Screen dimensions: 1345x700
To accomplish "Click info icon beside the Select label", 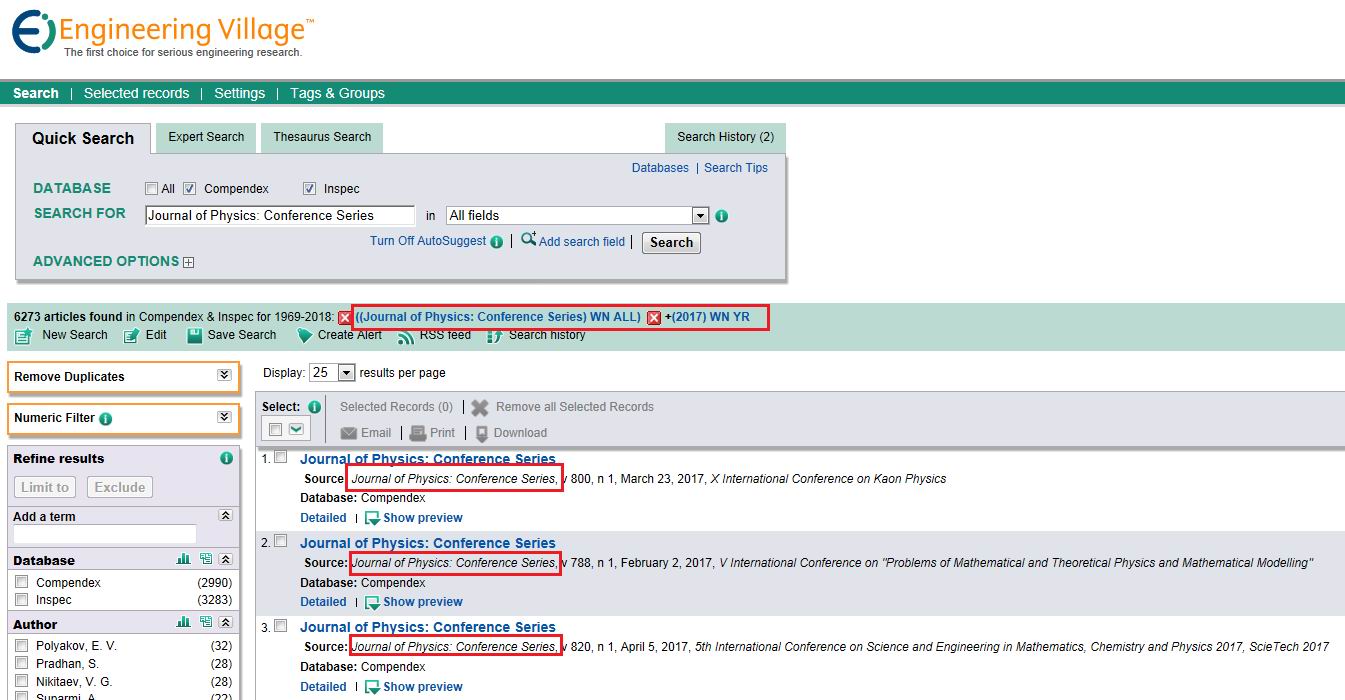I will [x=314, y=407].
